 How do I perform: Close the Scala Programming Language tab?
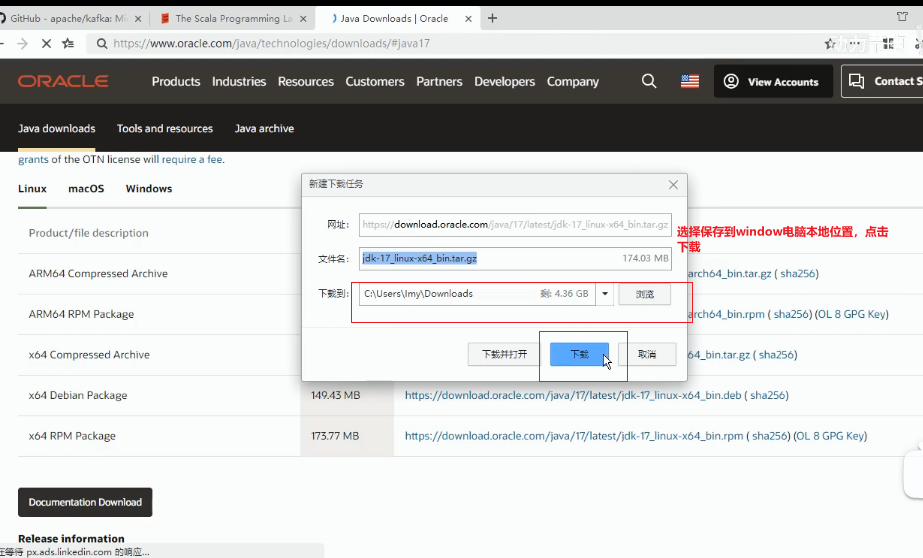303,18
